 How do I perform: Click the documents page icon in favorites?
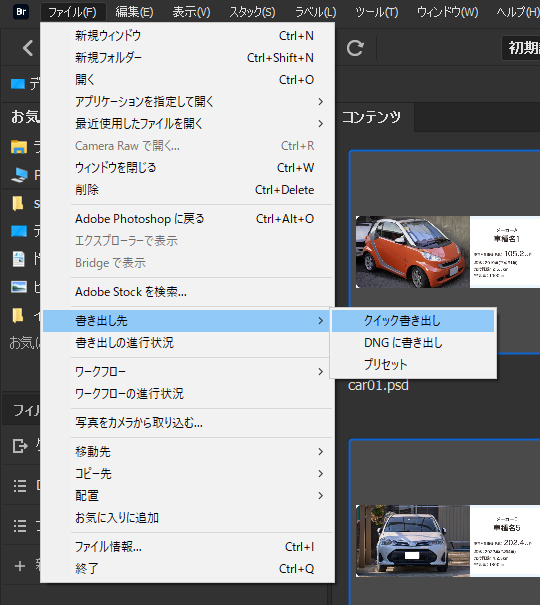tap(19, 259)
